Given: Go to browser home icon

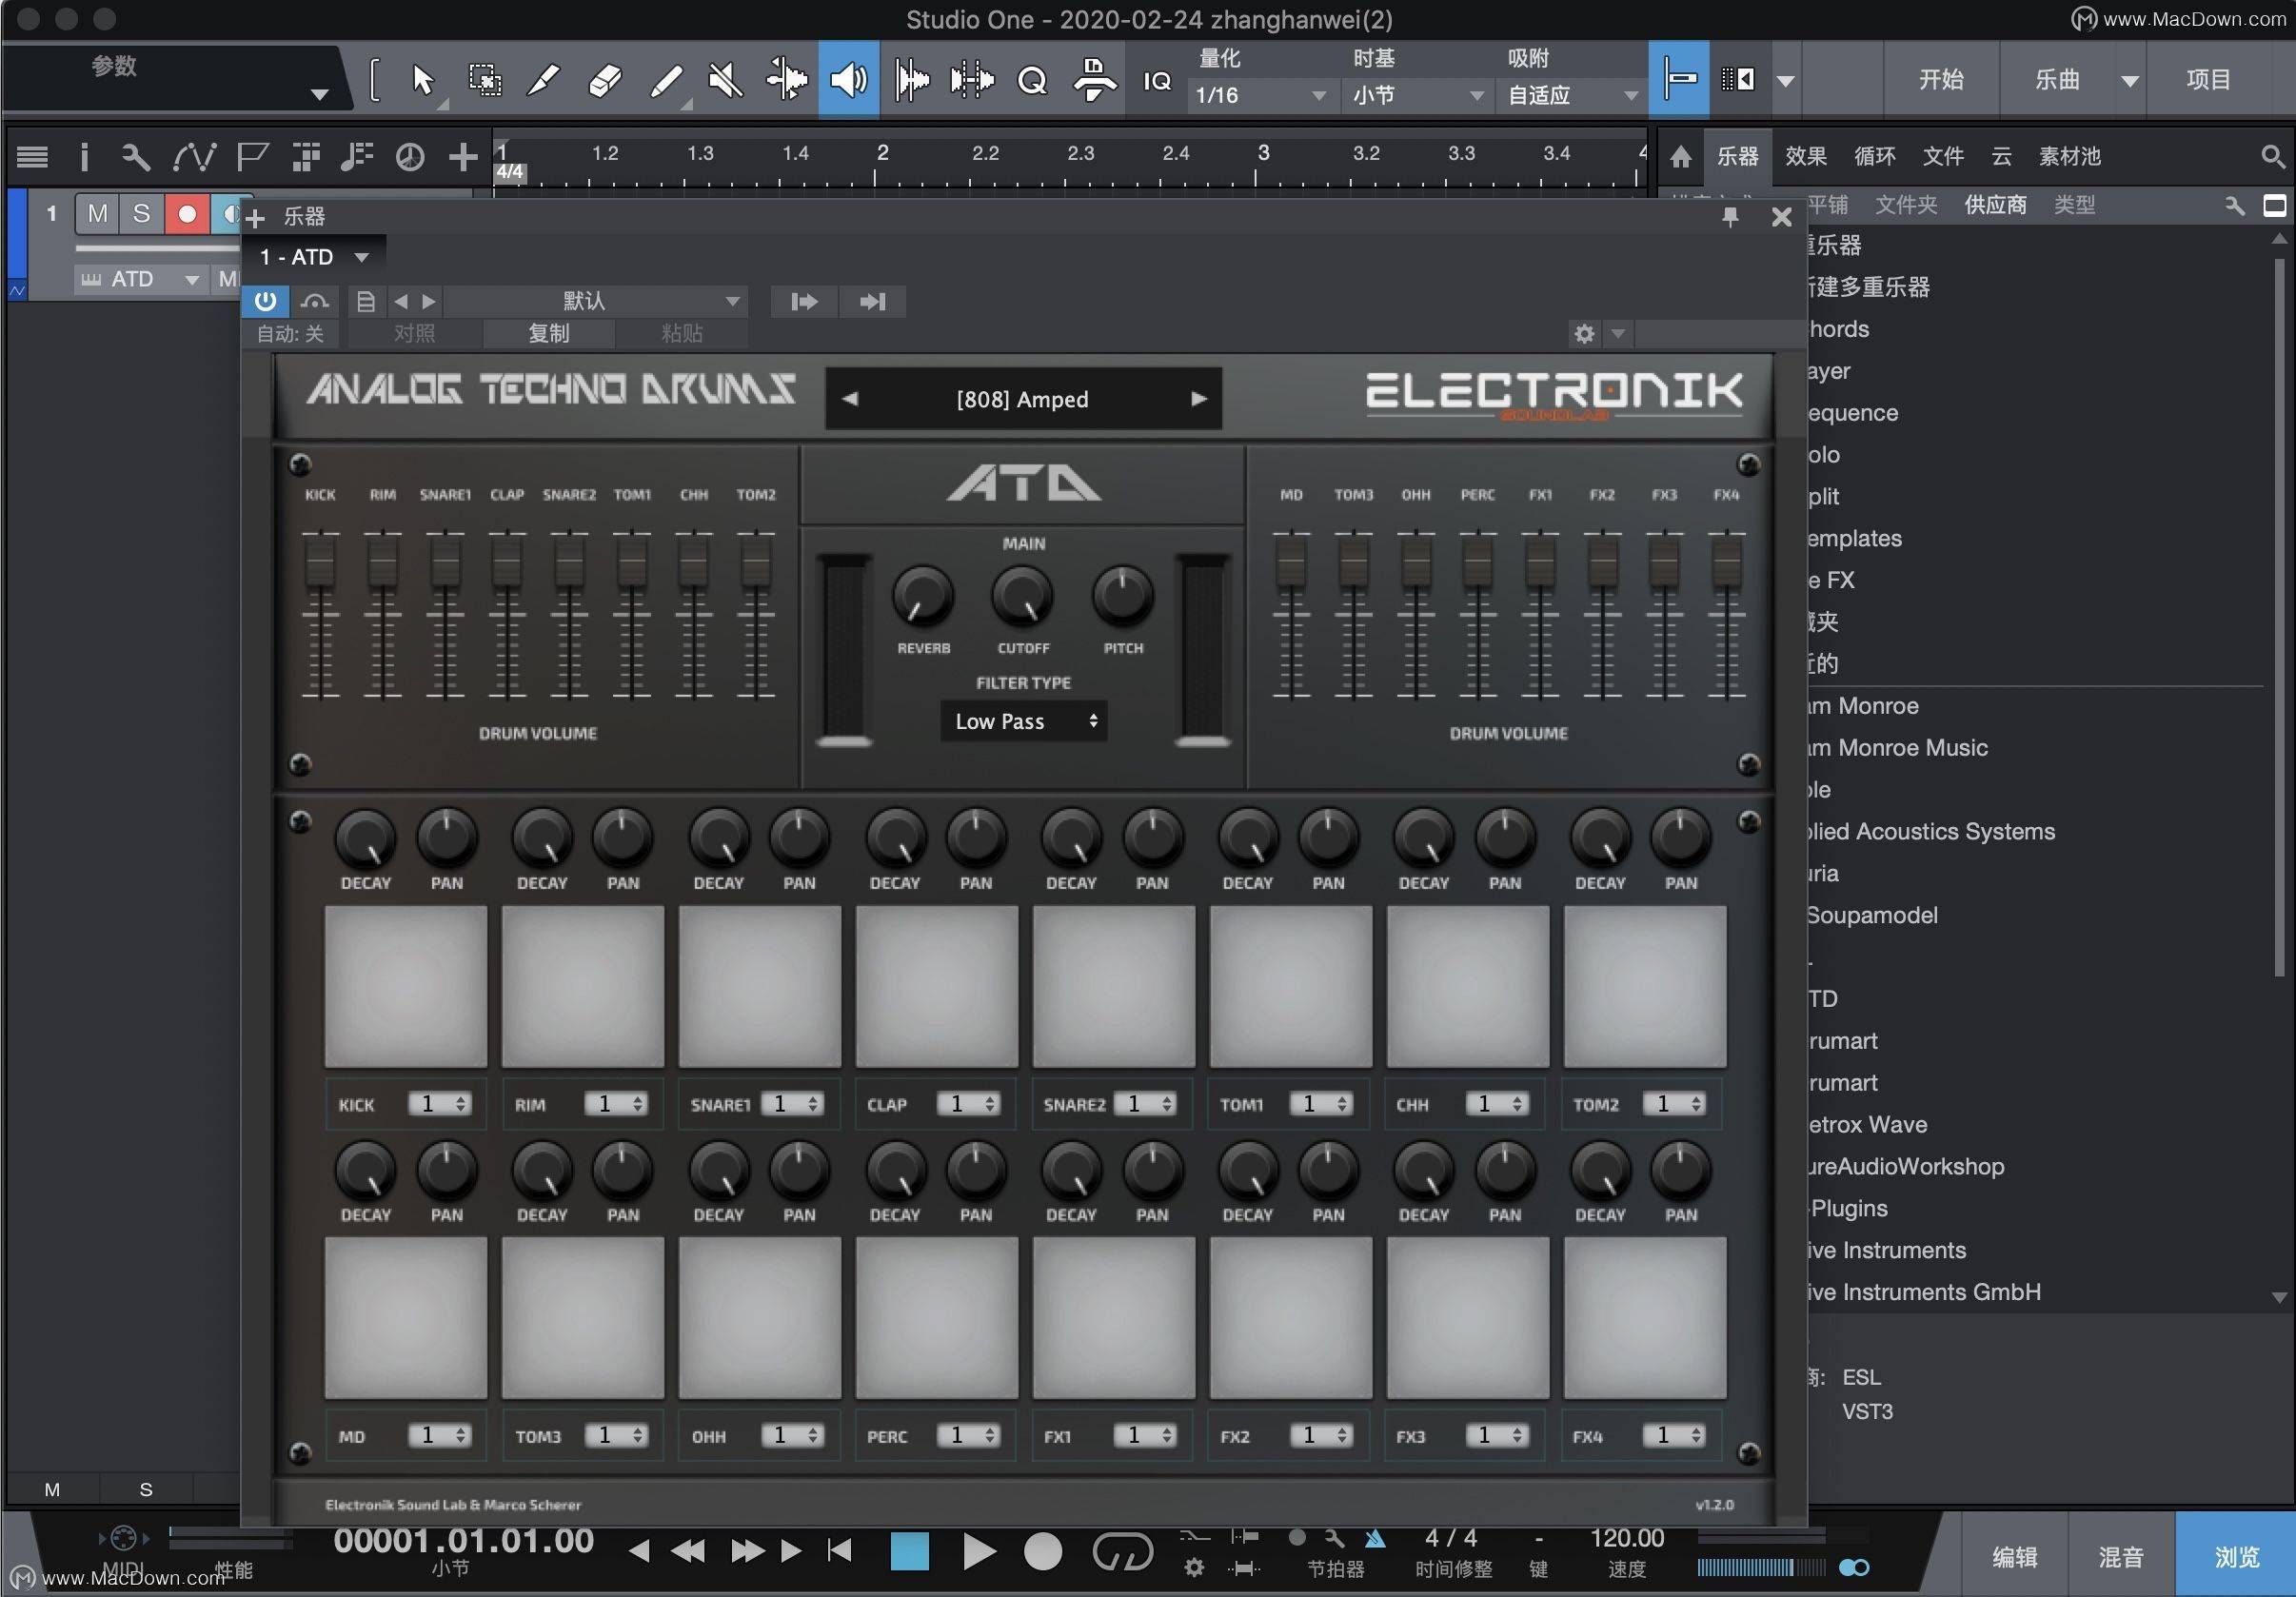Looking at the screenshot, I should pyautogui.click(x=1681, y=157).
